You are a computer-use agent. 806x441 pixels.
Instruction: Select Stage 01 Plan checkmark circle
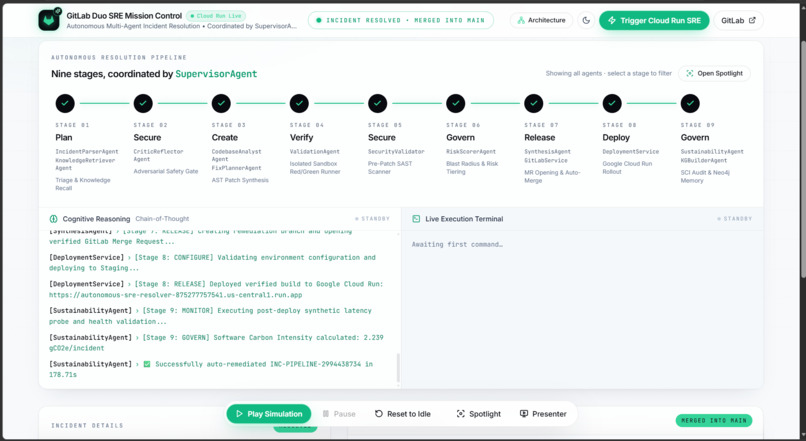(x=65, y=103)
